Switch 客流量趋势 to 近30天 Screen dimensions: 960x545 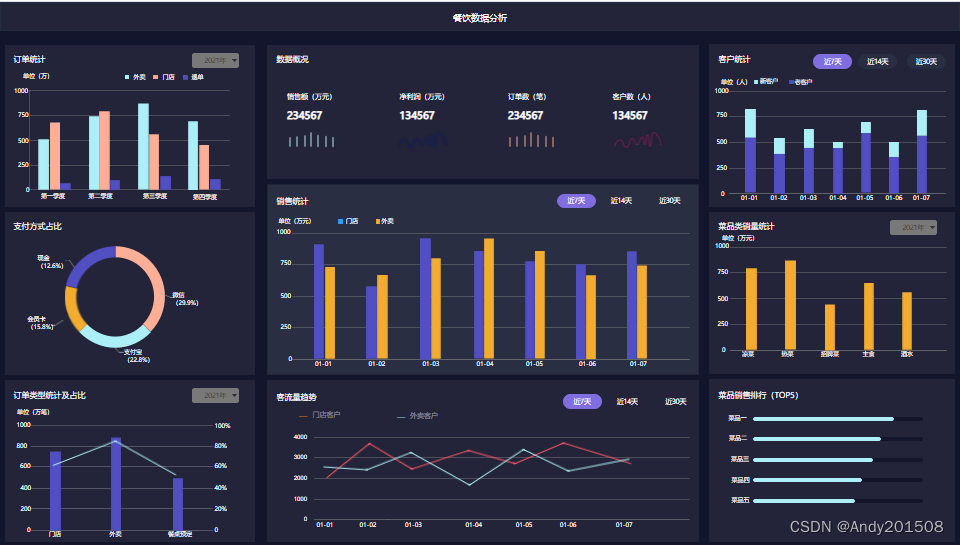[675, 402]
